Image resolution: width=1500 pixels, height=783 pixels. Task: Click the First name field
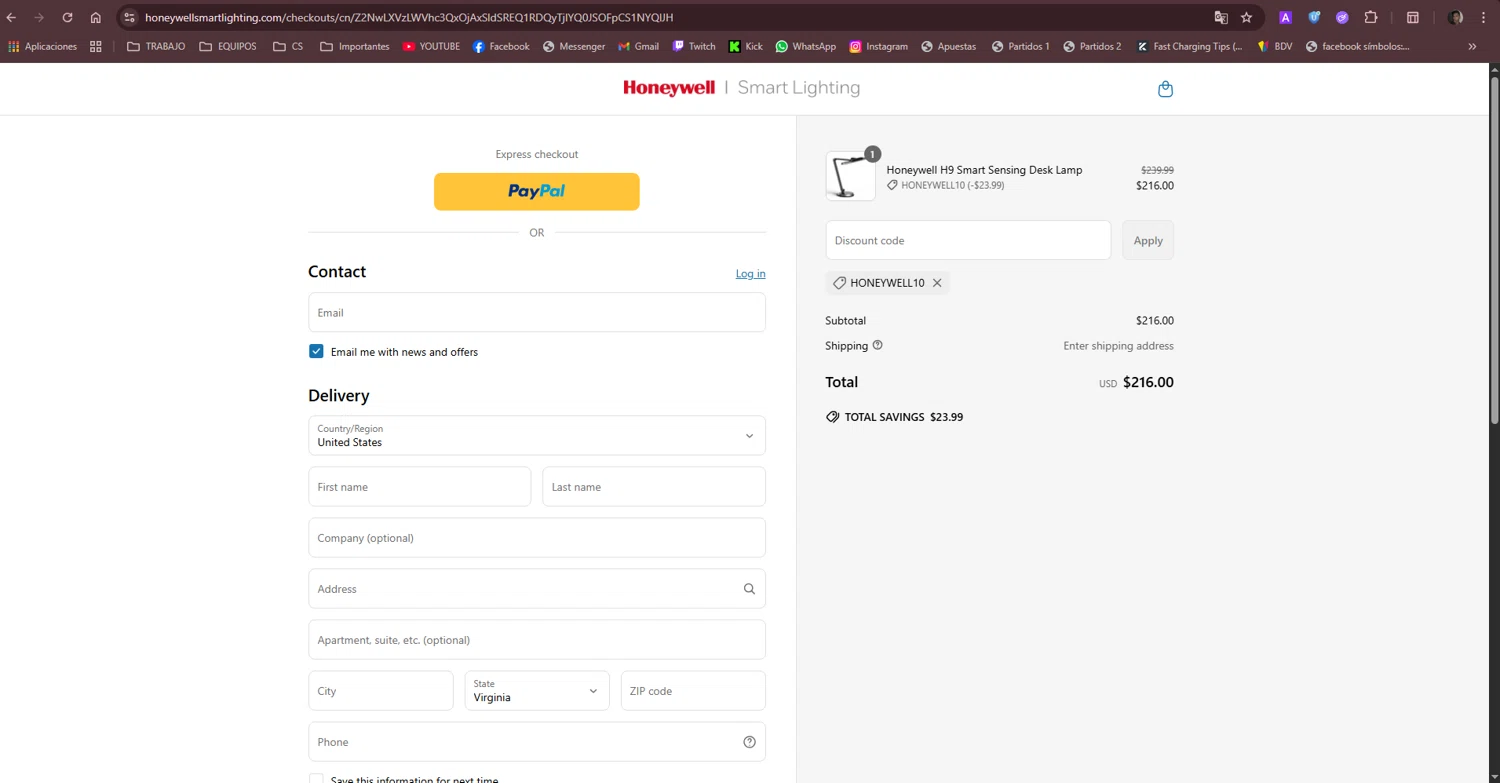pos(420,487)
